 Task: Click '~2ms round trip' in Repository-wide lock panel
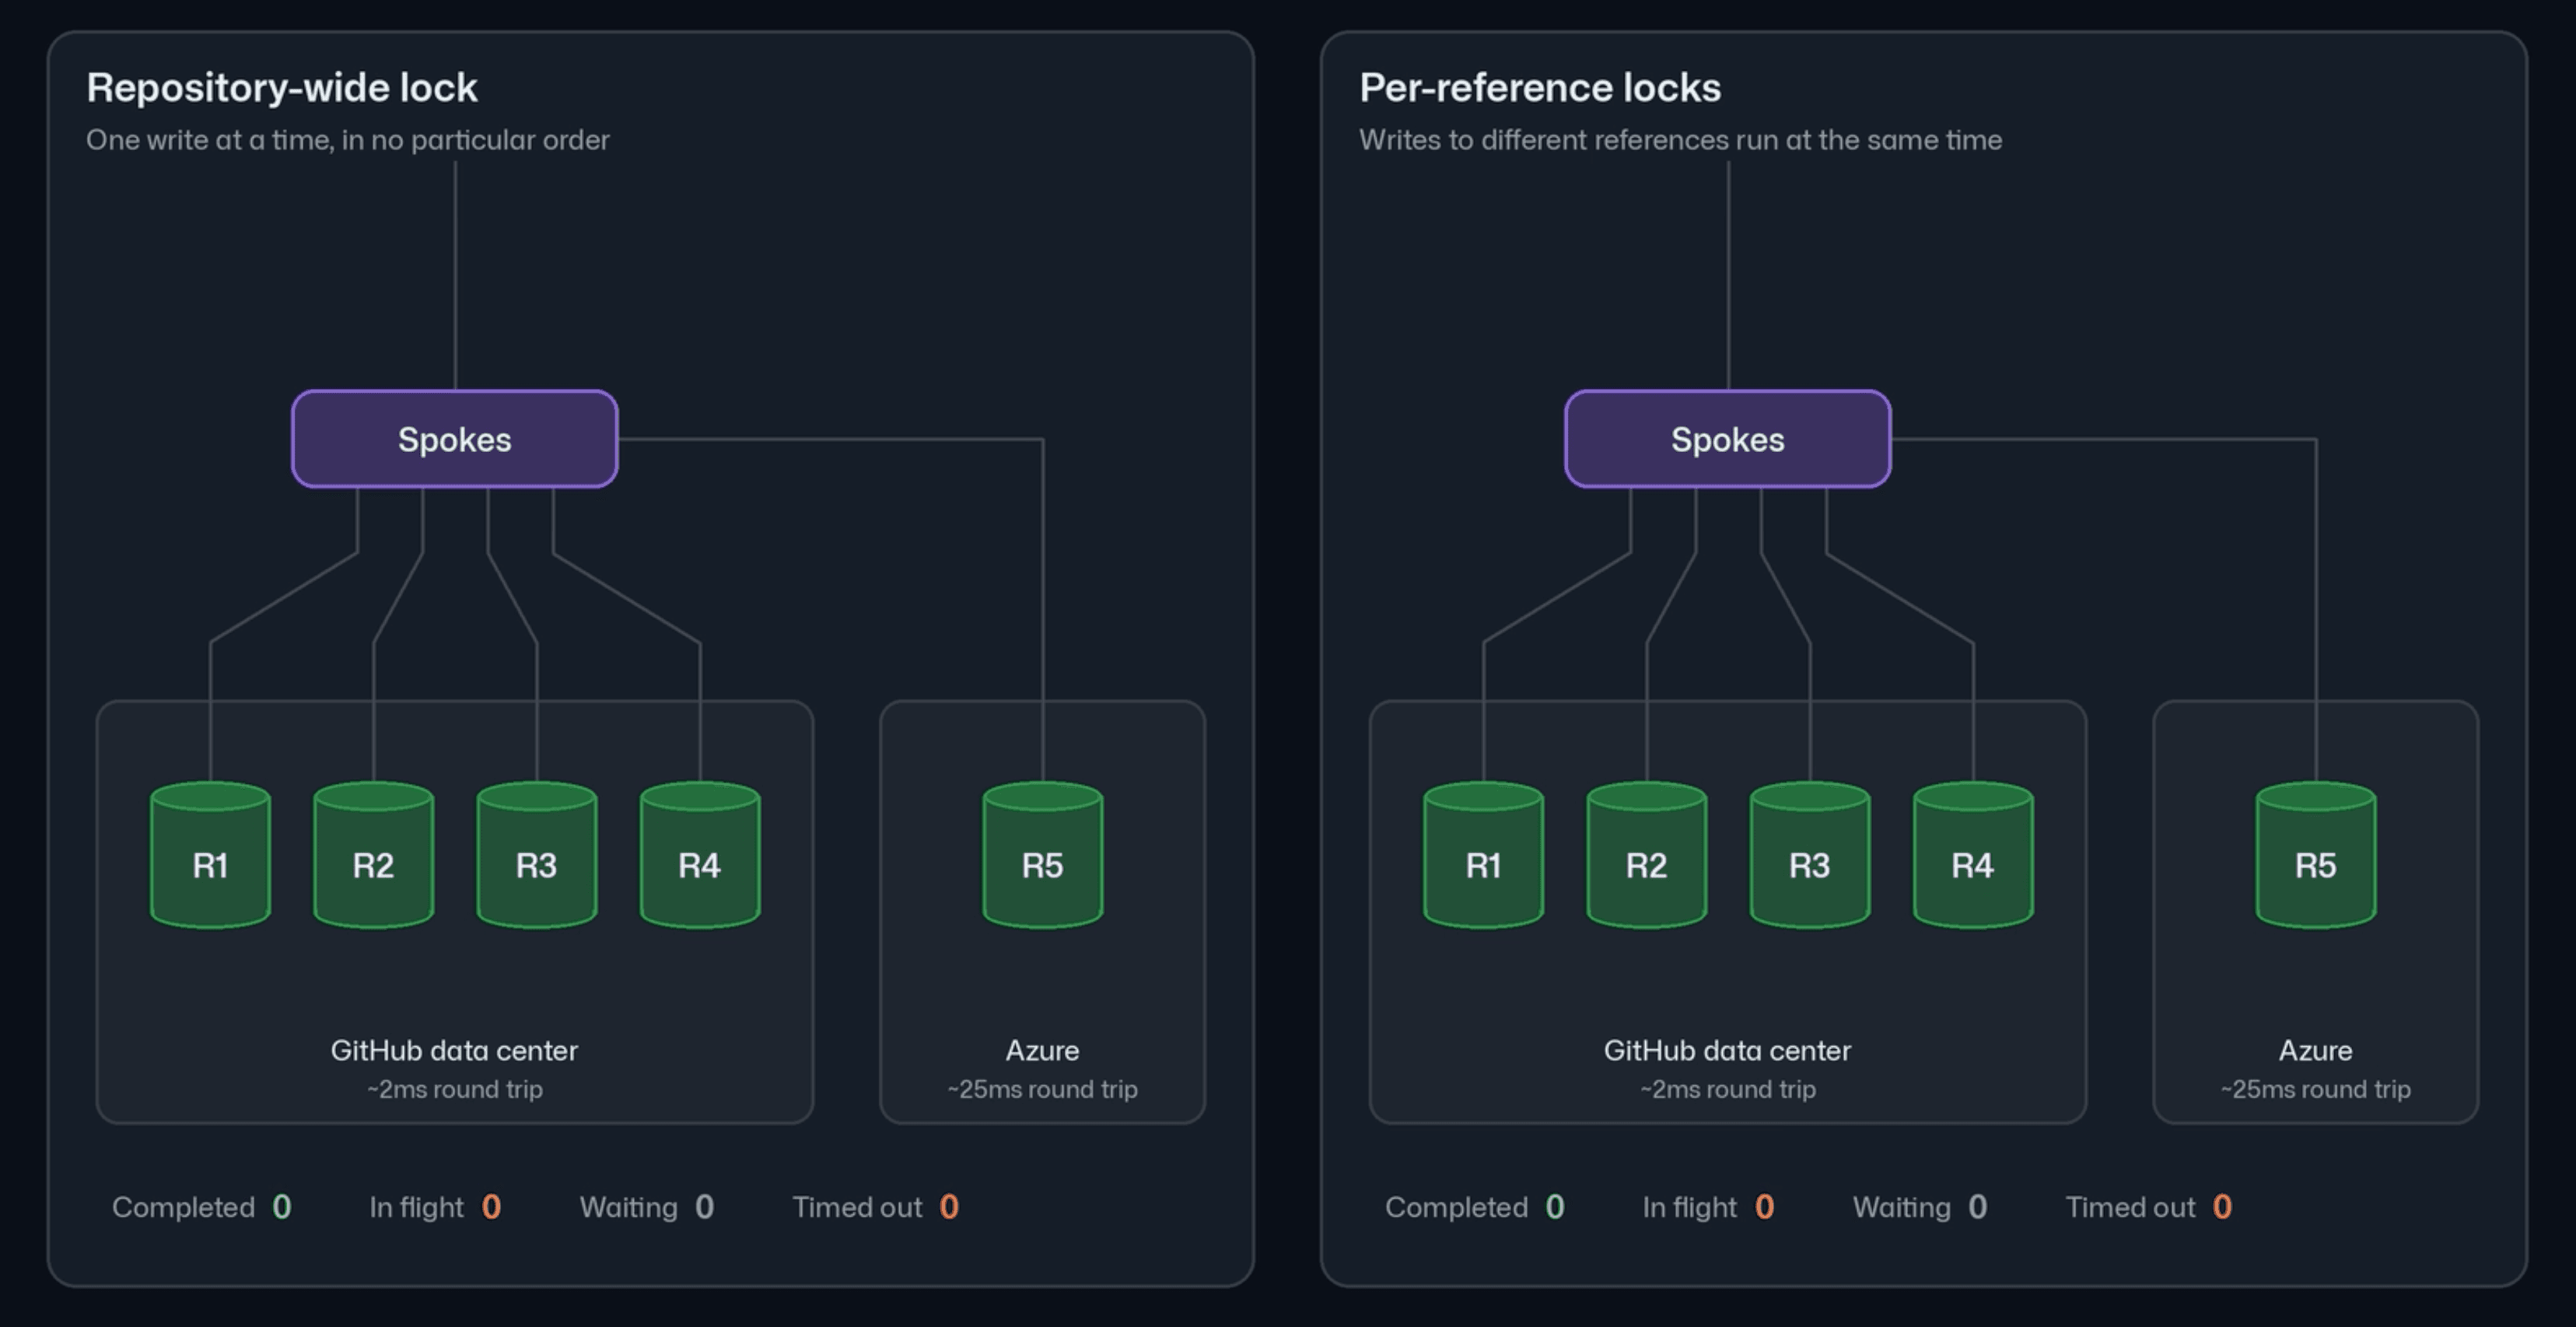455,1089
